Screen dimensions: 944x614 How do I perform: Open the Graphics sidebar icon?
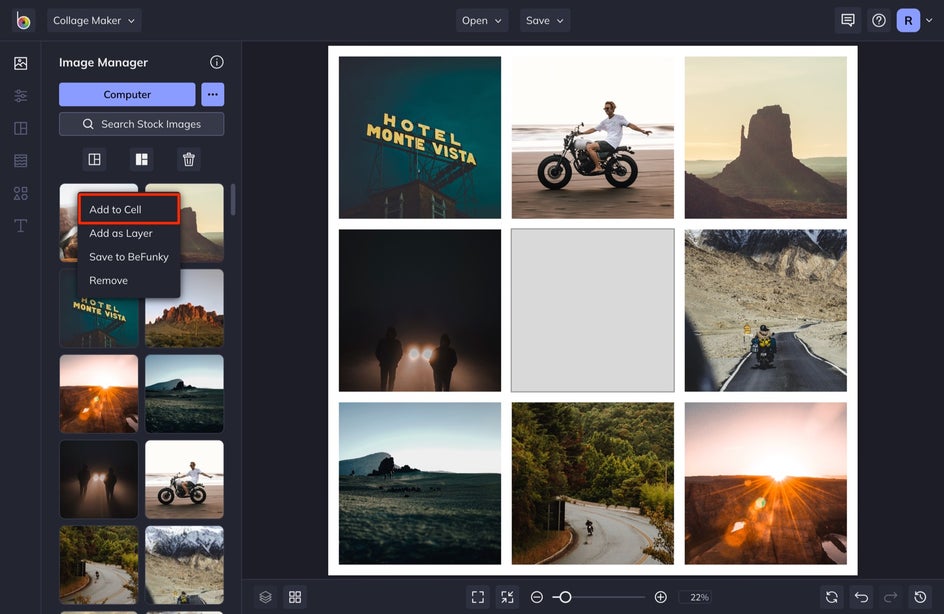[x=20, y=193]
